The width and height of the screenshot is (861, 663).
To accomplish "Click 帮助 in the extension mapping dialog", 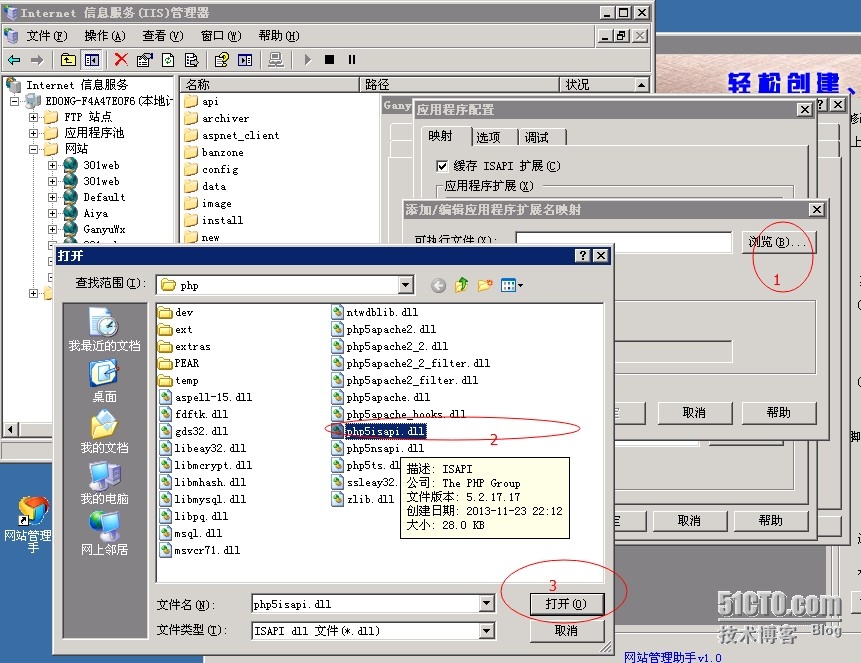I will point(779,413).
